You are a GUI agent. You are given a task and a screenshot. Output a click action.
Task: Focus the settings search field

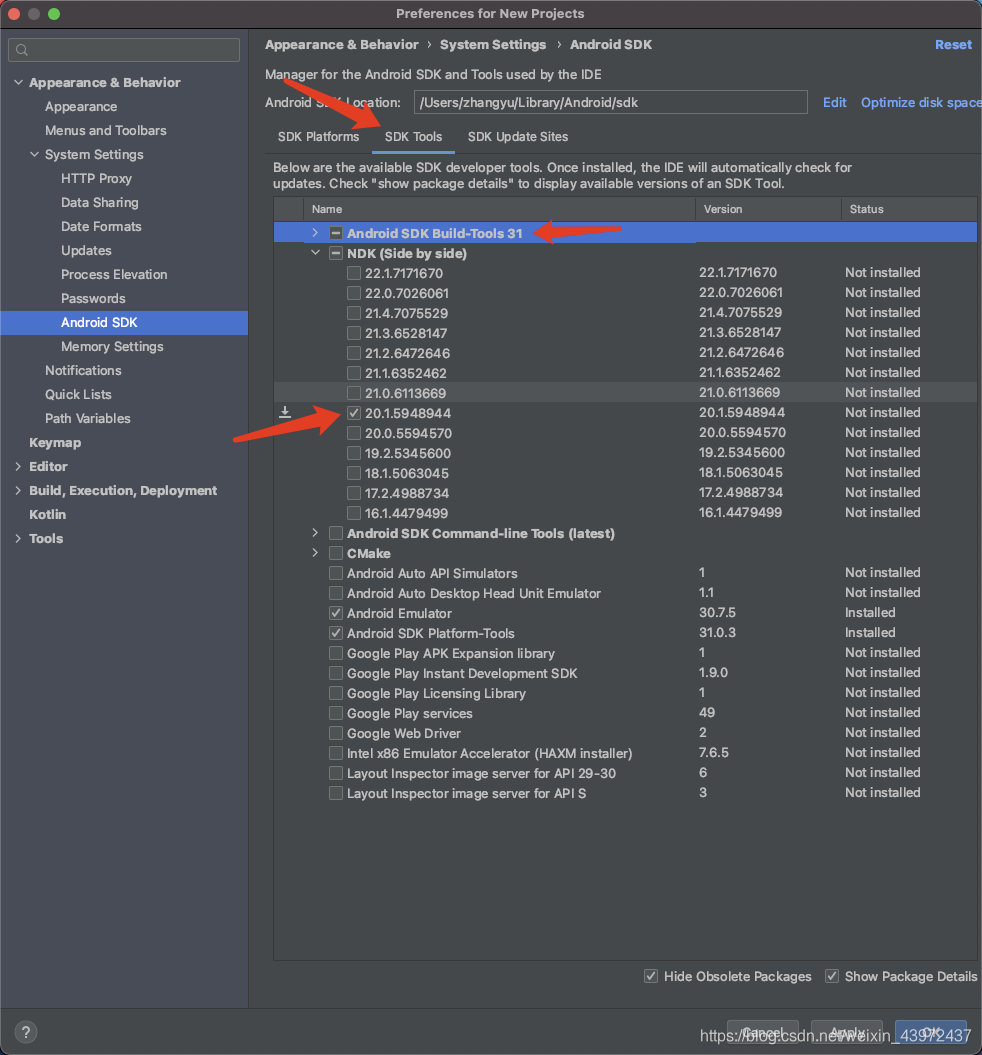[x=124, y=50]
